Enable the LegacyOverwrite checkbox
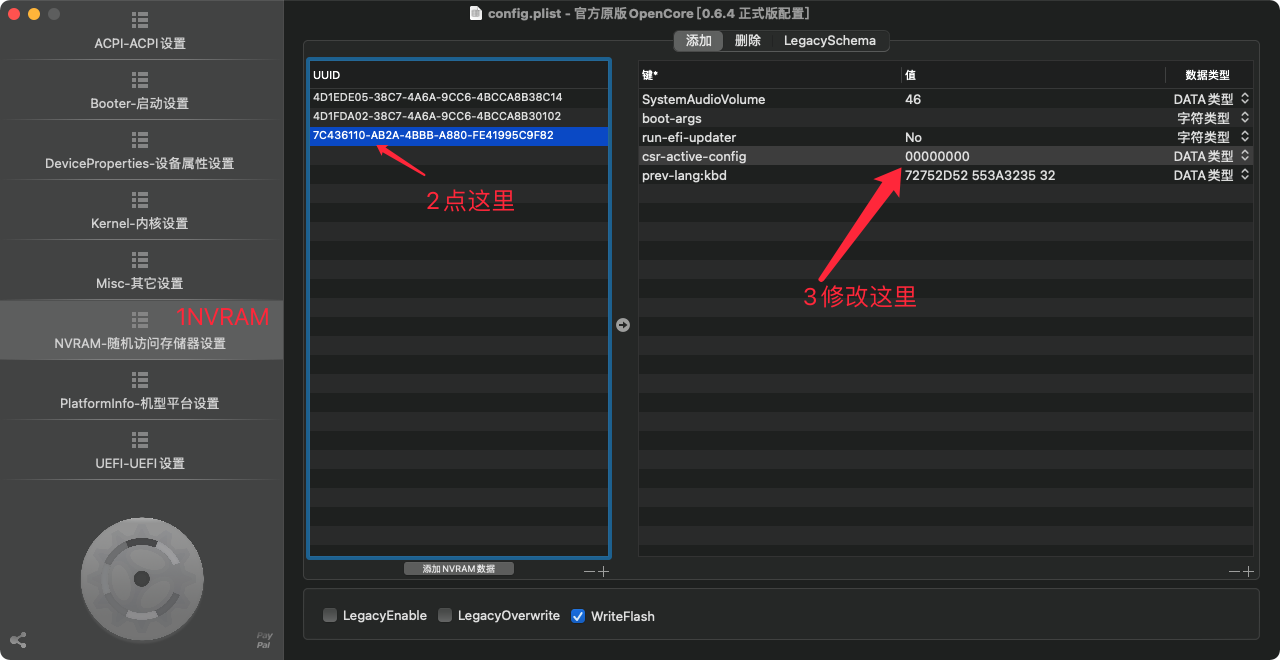This screenshot has height=660, width=1280. 445,616
